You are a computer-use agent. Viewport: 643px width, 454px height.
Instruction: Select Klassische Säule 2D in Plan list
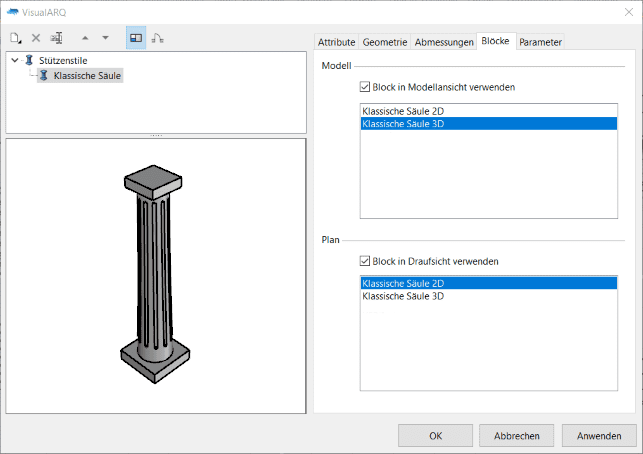coord(488,283)
